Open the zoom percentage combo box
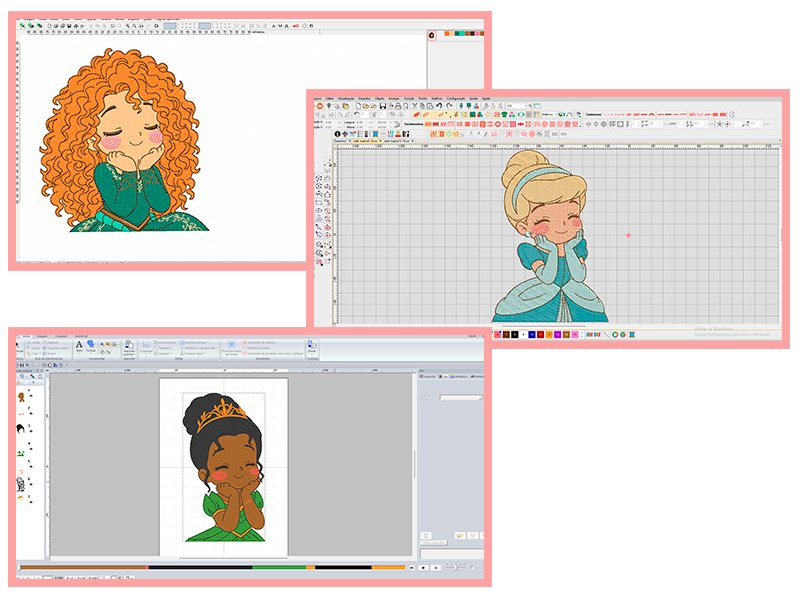Image resolution: width=800 pixels, height=600 pixels. [517, 106]
